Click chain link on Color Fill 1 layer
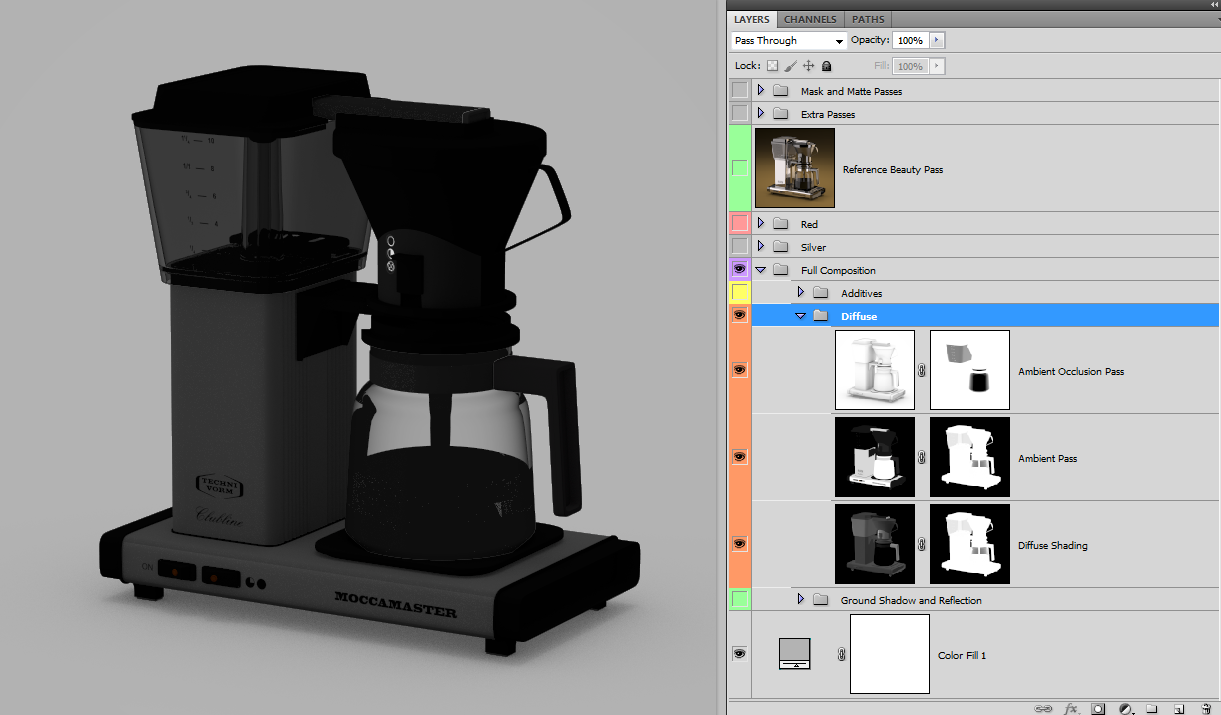The image size is (1221, 715). point(841,654)
